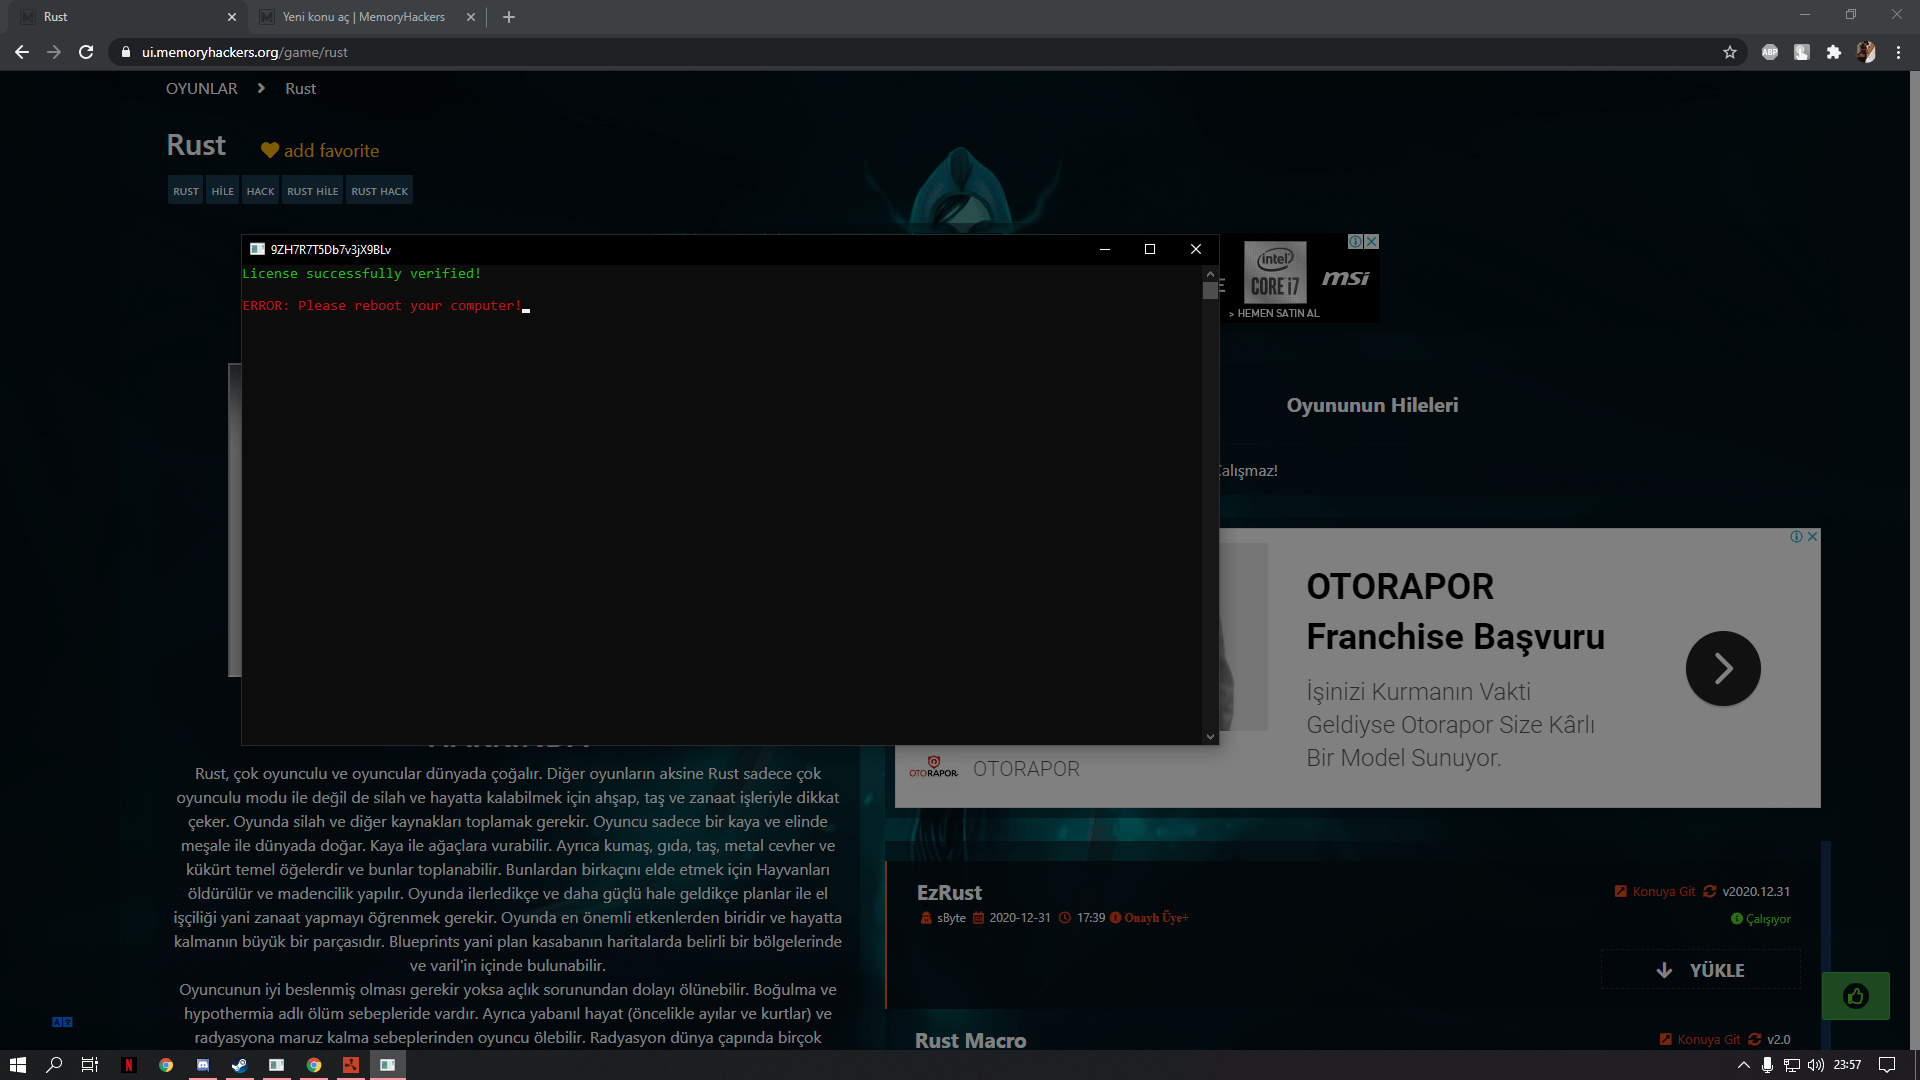Minimize the console window
1920x1080 pixels.
(x=1105, y=250)
